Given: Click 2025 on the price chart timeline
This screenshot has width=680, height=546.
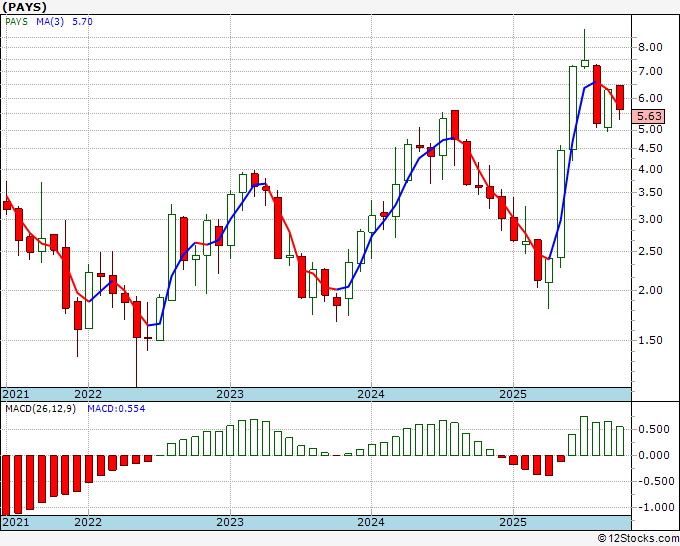Looking at the screenshot, I should (x=513, y=394).
